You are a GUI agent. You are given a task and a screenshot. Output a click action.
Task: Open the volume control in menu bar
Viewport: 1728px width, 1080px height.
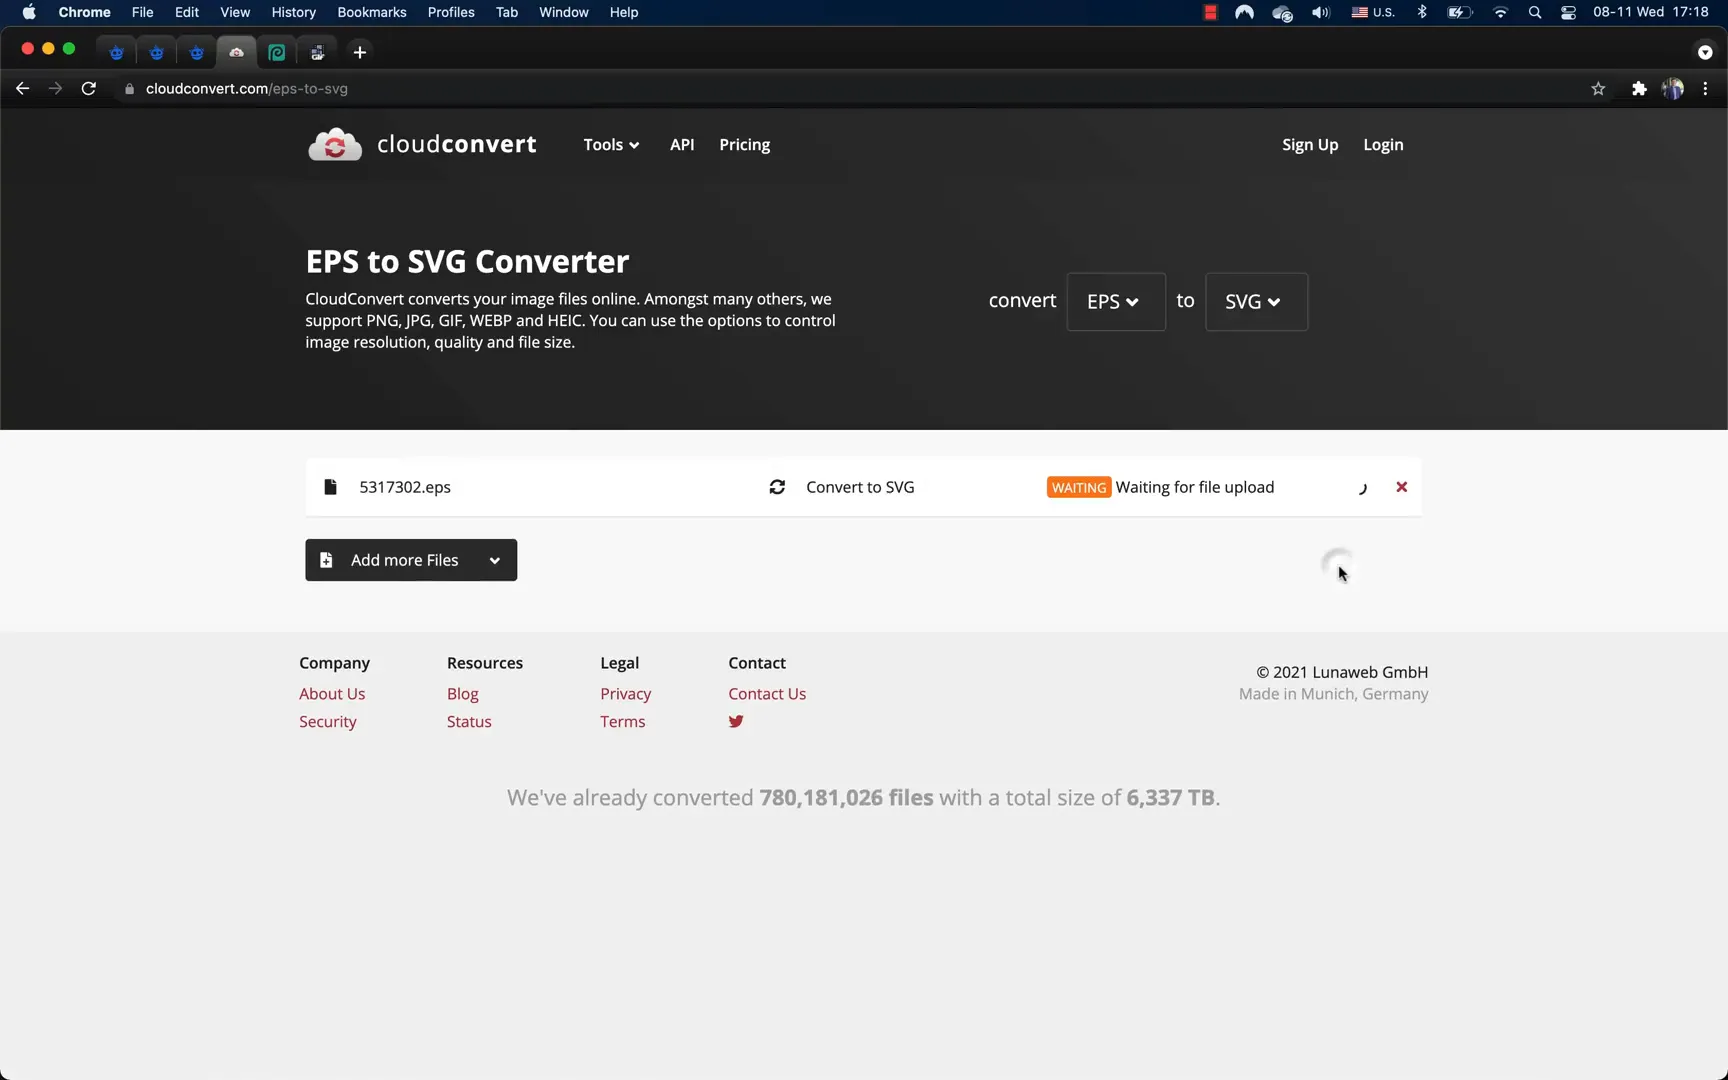1321,12
